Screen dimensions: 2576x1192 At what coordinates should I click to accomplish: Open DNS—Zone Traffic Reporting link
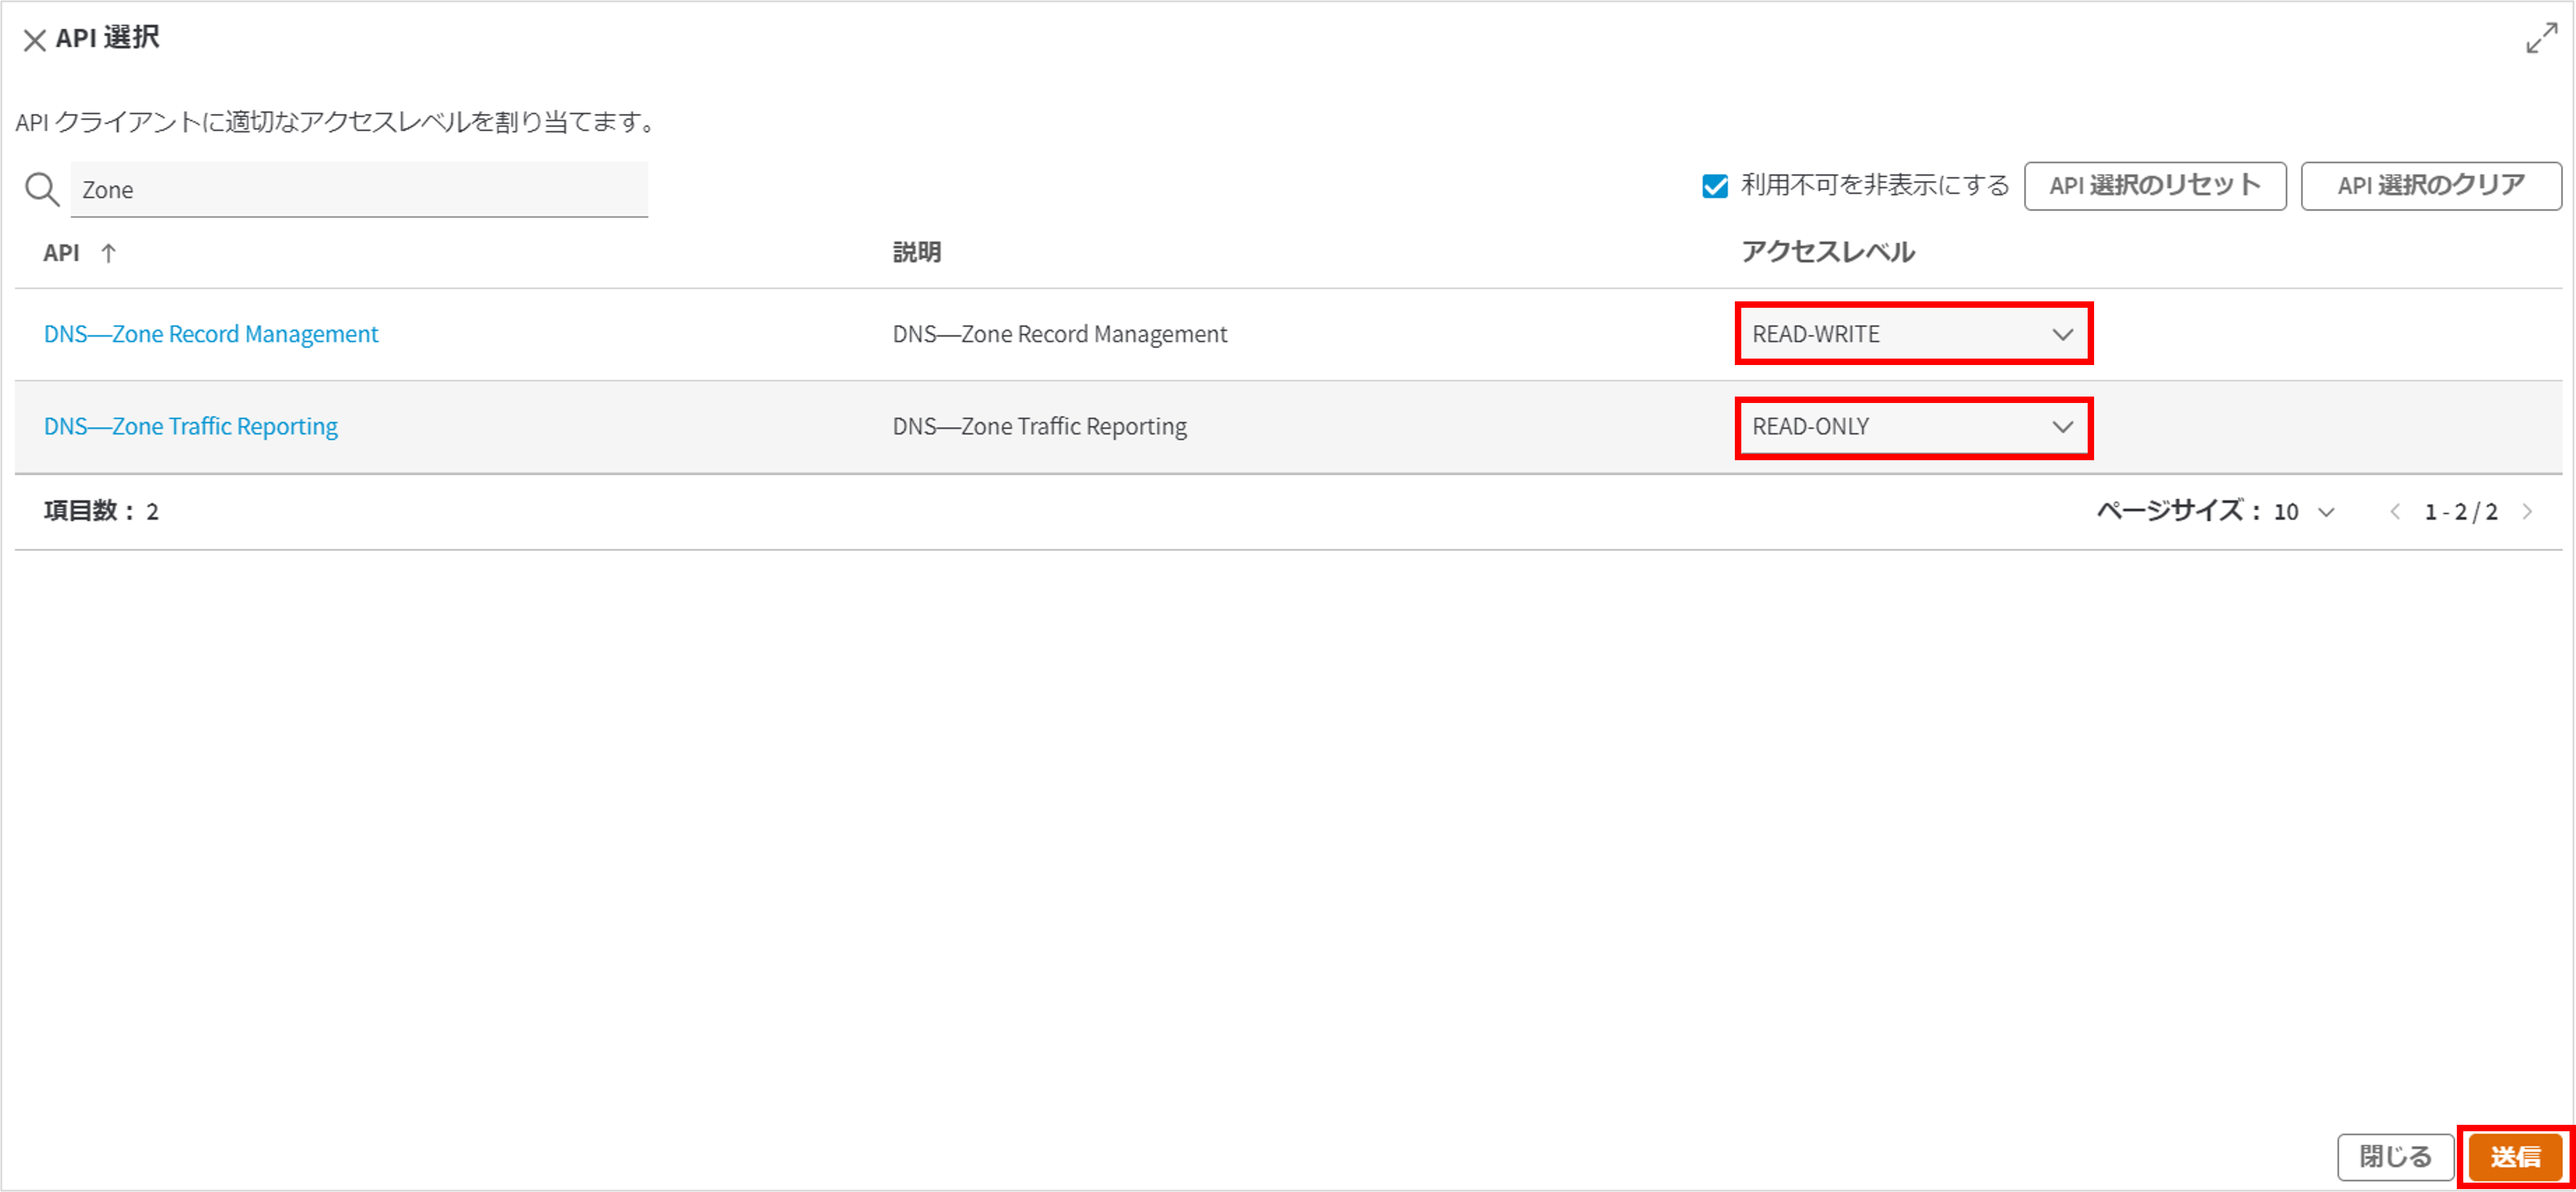tap(191, 427)
